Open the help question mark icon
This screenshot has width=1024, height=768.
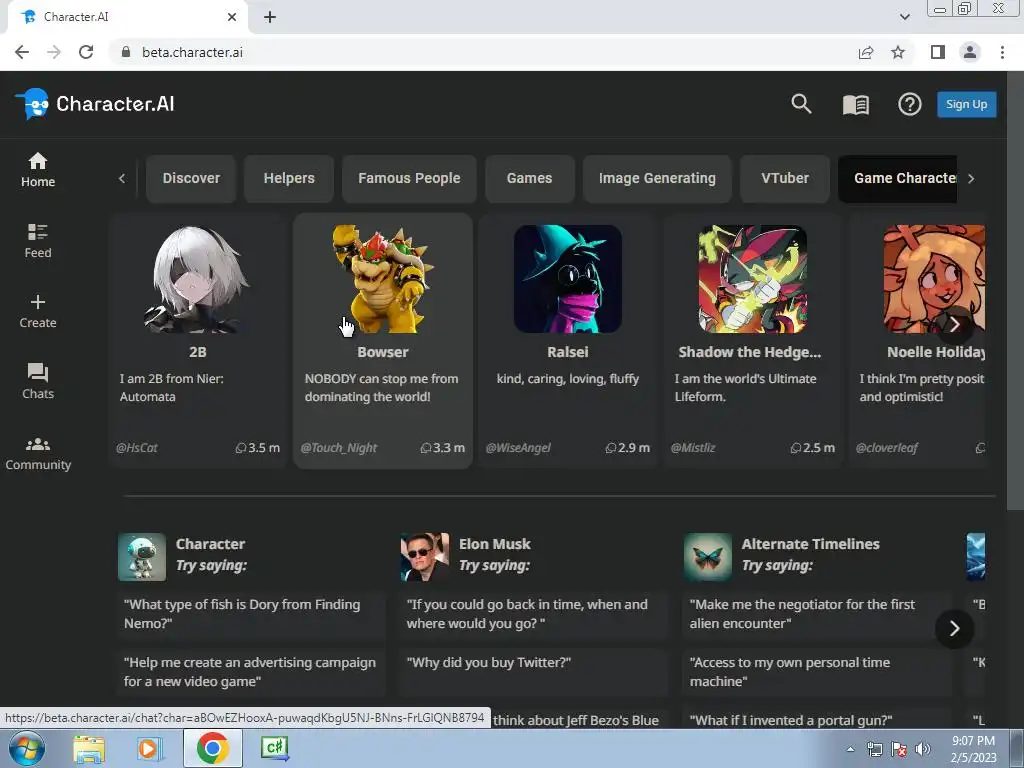[909, 104]
